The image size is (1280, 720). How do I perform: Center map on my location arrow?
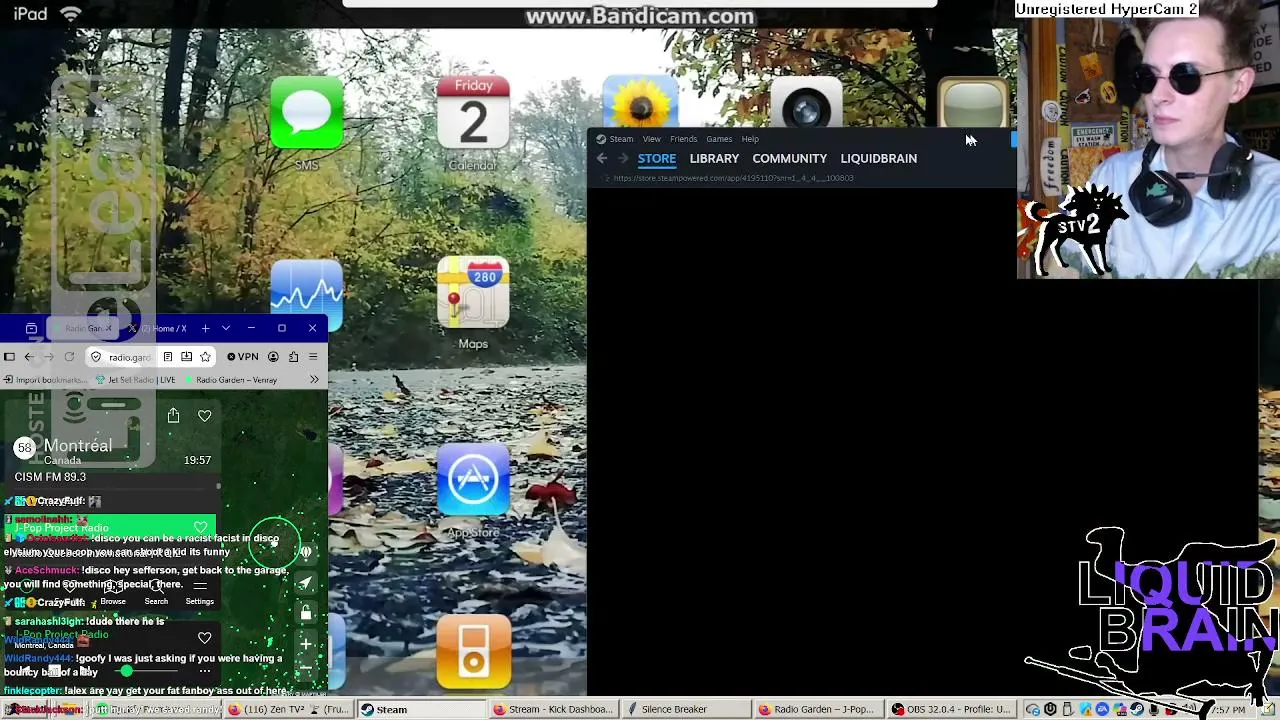pyautogui.click(x=306, y=582)
